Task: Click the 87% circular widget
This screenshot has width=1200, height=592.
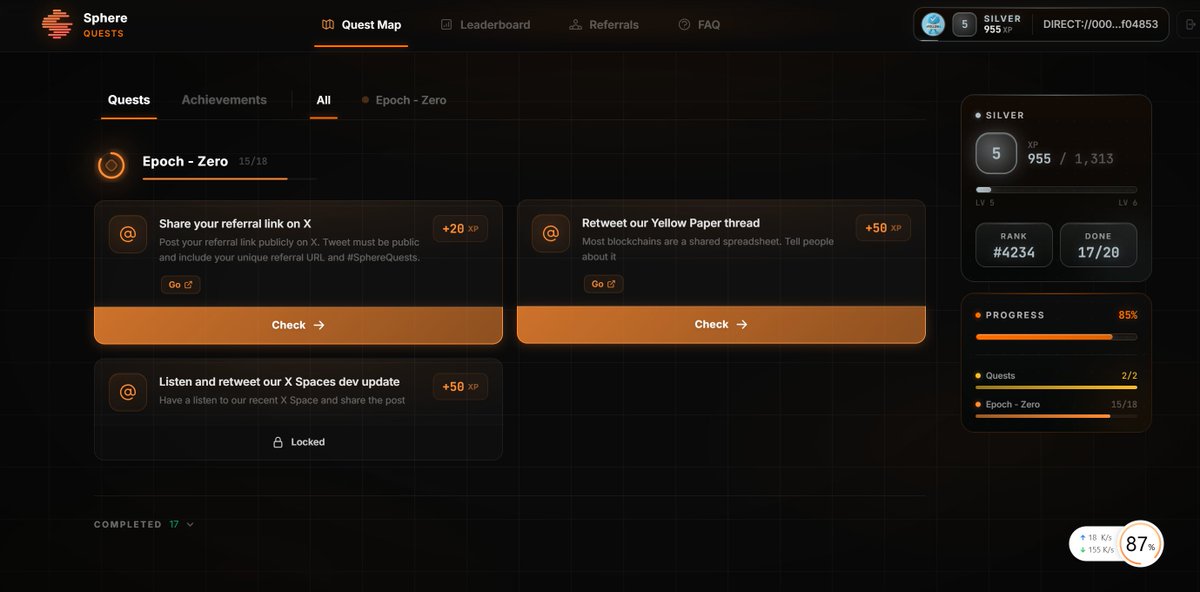Action: [1139, 545]
